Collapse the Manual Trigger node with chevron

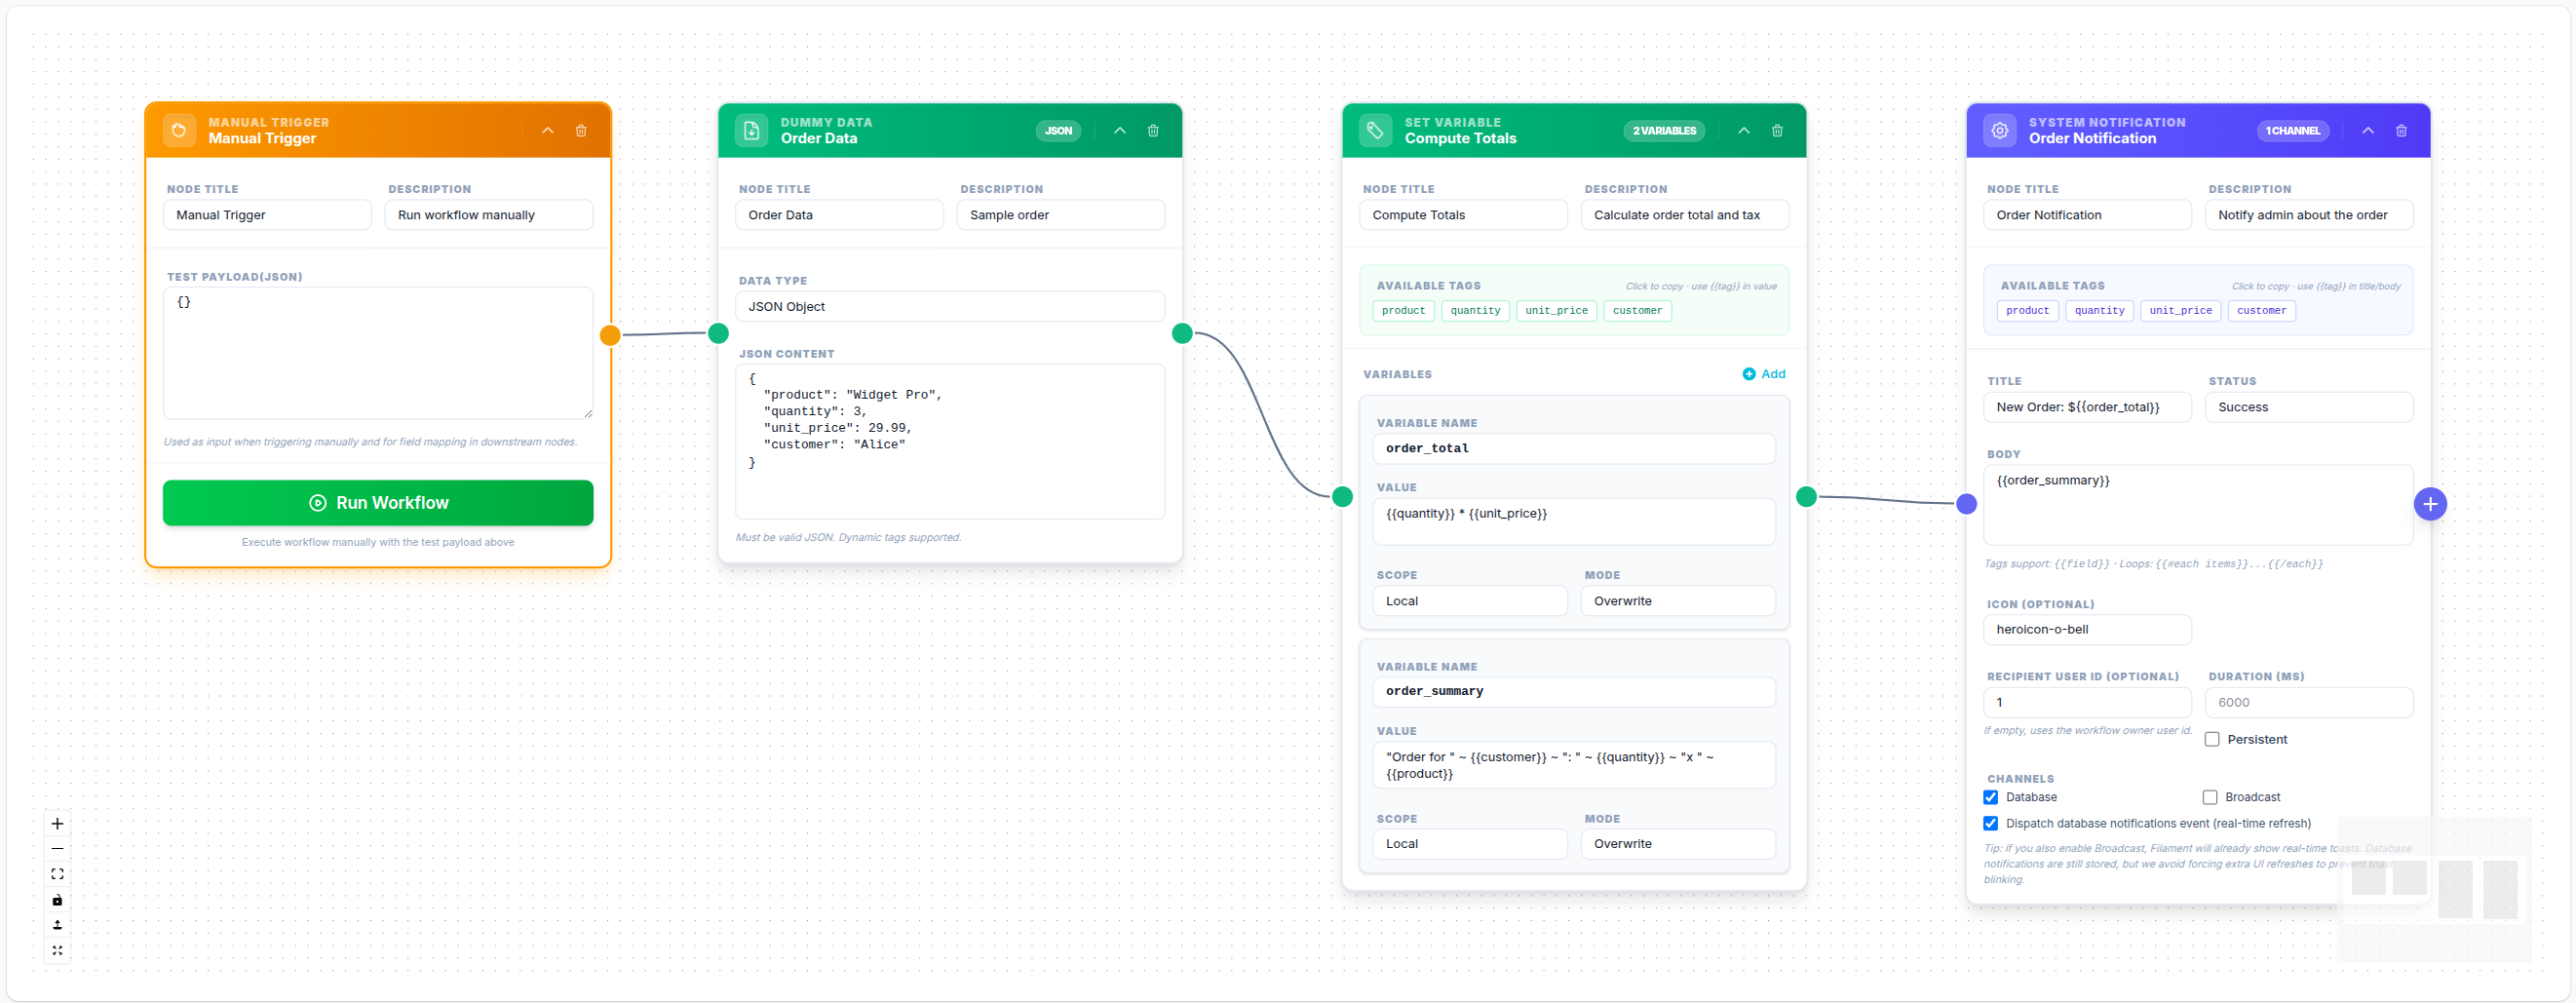coord(548,131)
